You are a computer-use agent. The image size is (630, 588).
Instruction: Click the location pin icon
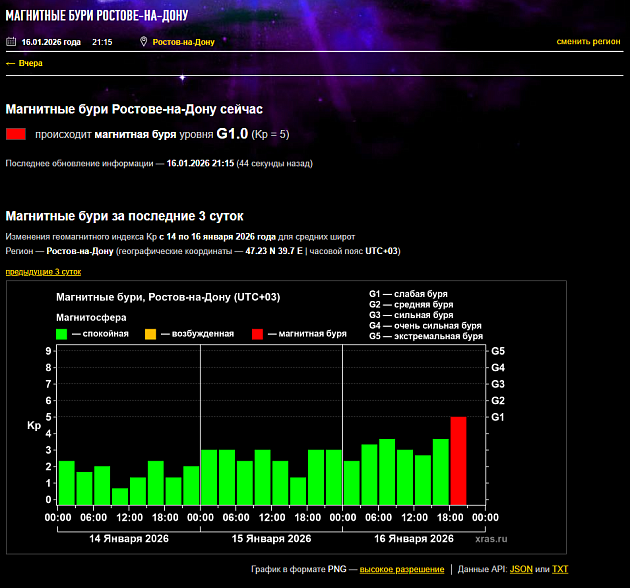(x=144, y=42)
